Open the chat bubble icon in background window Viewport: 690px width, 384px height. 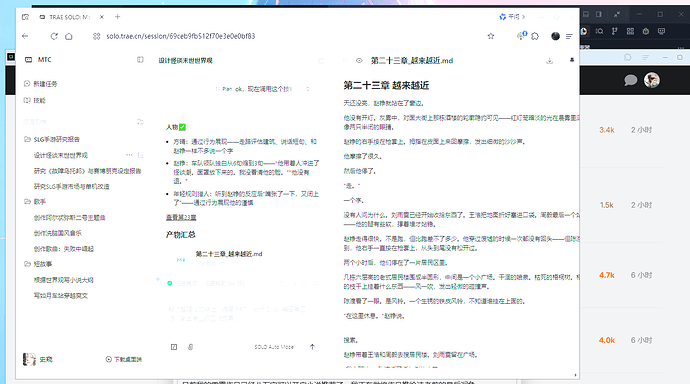coord(630,80)
